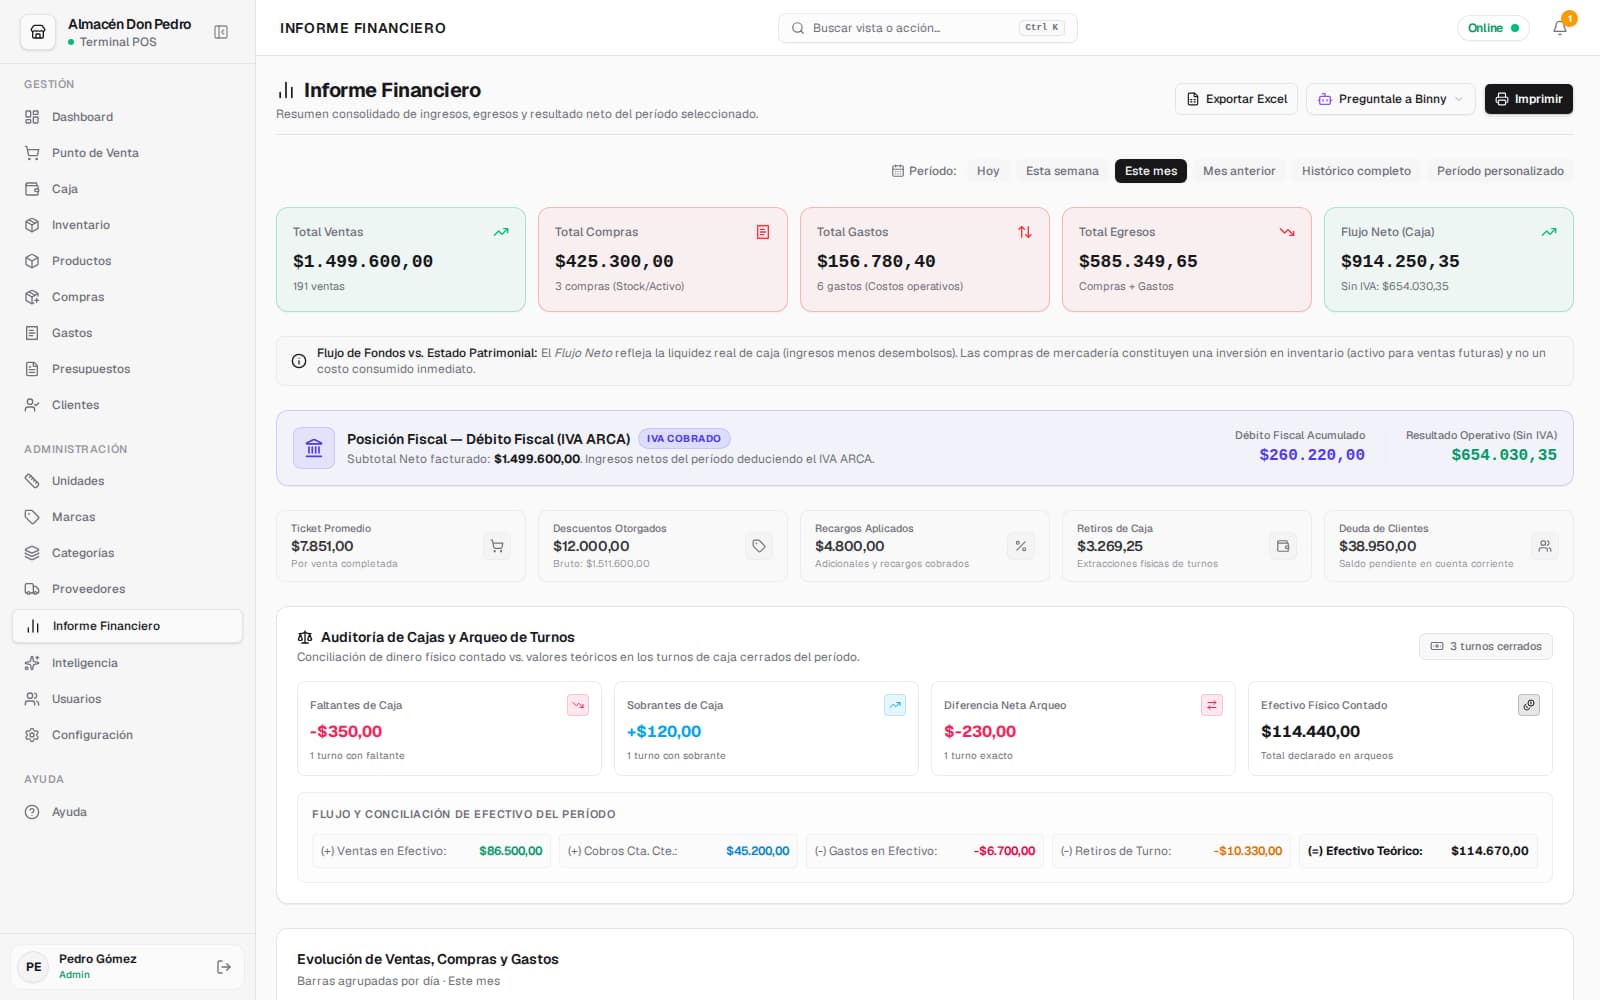Image resolution: width=1600 pixels, height=1000 pixels.
Task: Click the arrows icon in Total Gastos card
Action: 1025,232
